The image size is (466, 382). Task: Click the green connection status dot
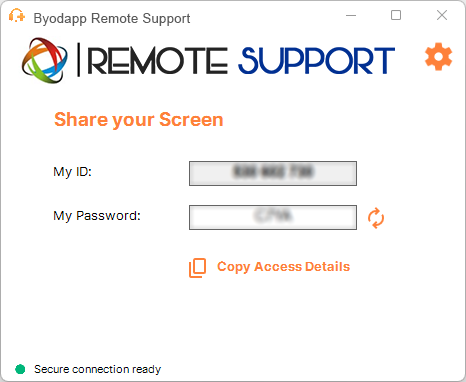[x=20, y=369]
